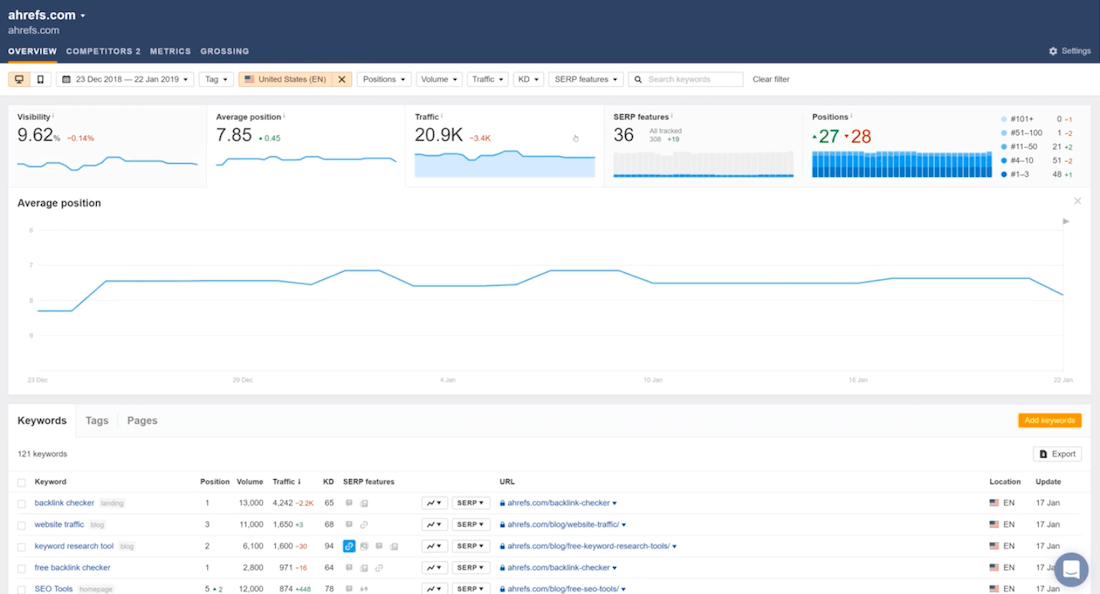This screenshot has height=594, width=1100.
Task: Click sitelinks icon in website traffic row
Action: click(x=364, y=525)
